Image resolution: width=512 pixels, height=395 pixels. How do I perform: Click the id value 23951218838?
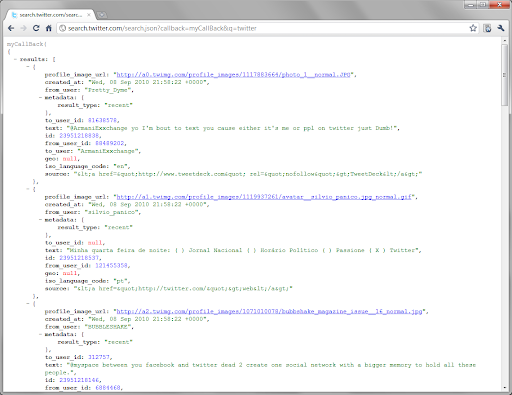click(80, 136)
